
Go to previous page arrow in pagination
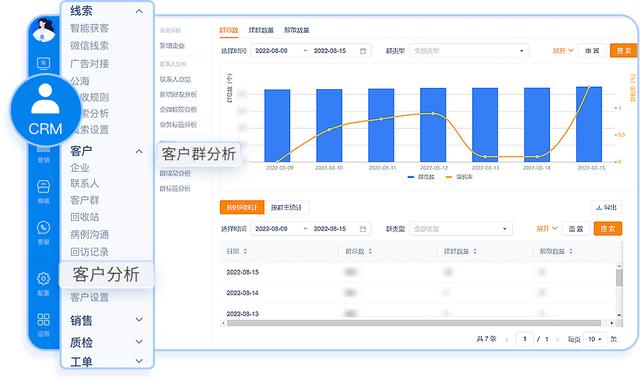pyautogui.click(x=507, y=339)
